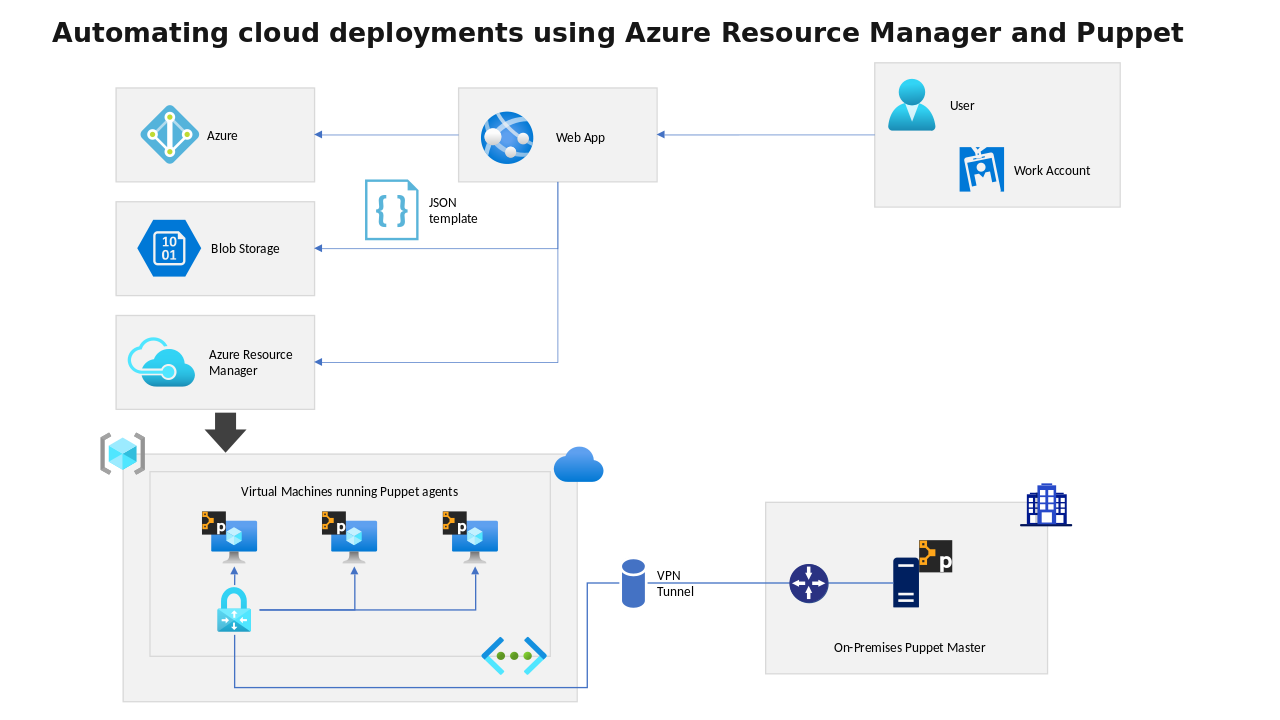This screenshot has width=1280, height=720.
Task: Click "Virtual Machines running Puppet agents" heading
Action: point(349,491)
